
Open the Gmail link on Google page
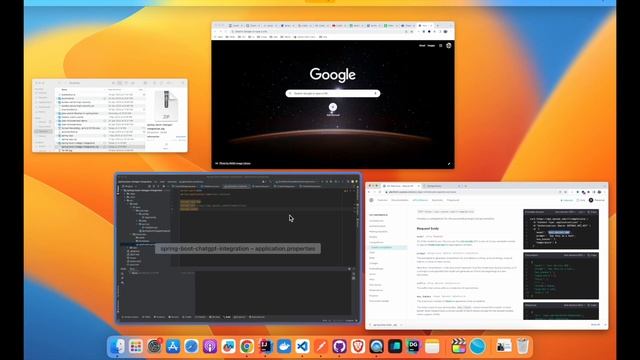[422, 46]
